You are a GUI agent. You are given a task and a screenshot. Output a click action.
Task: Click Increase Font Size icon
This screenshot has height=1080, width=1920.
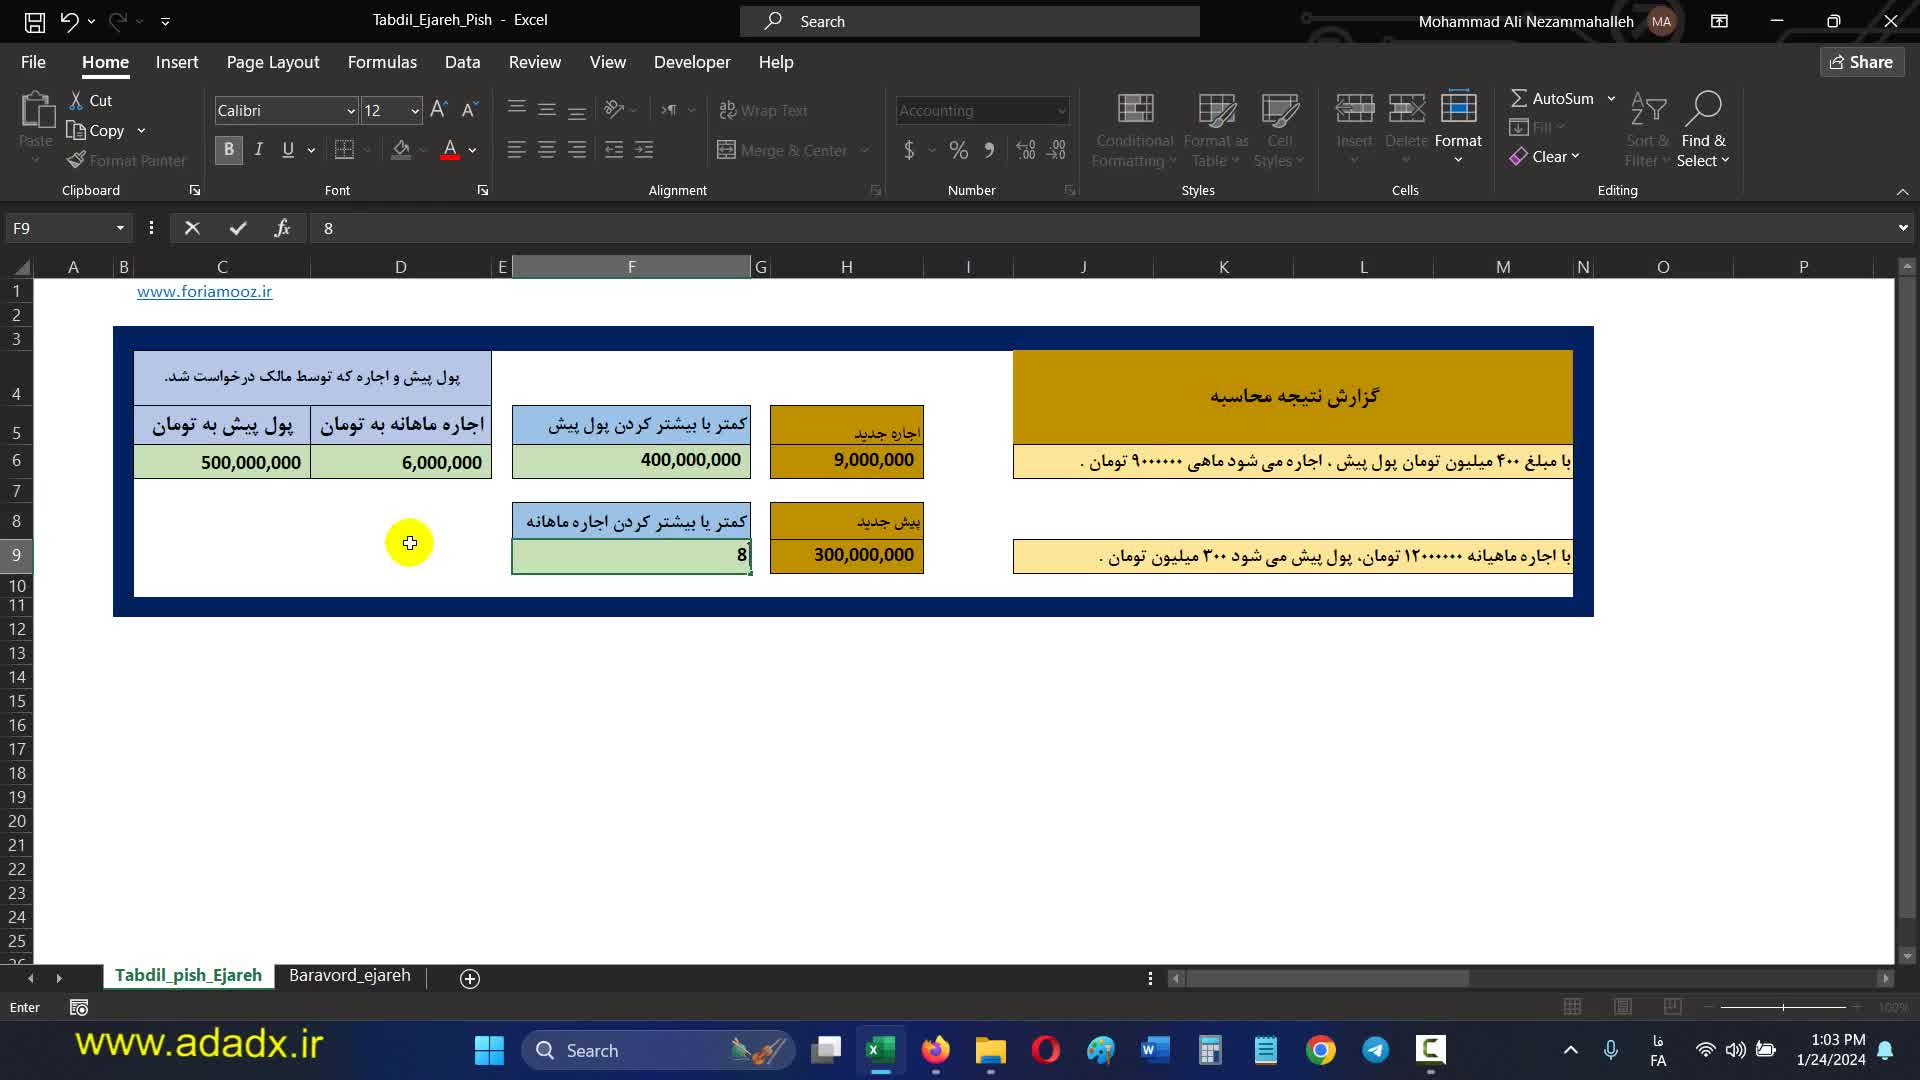[x=438, y=110]
